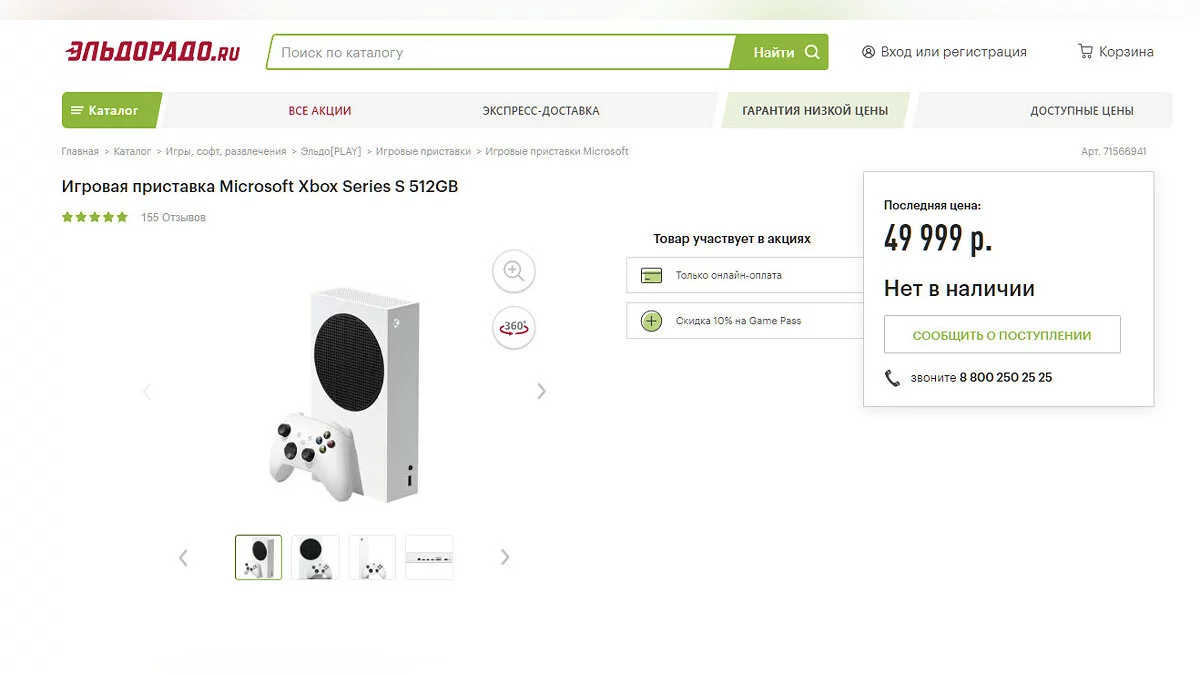Click the shopping cart icon

click(1085, 51)
